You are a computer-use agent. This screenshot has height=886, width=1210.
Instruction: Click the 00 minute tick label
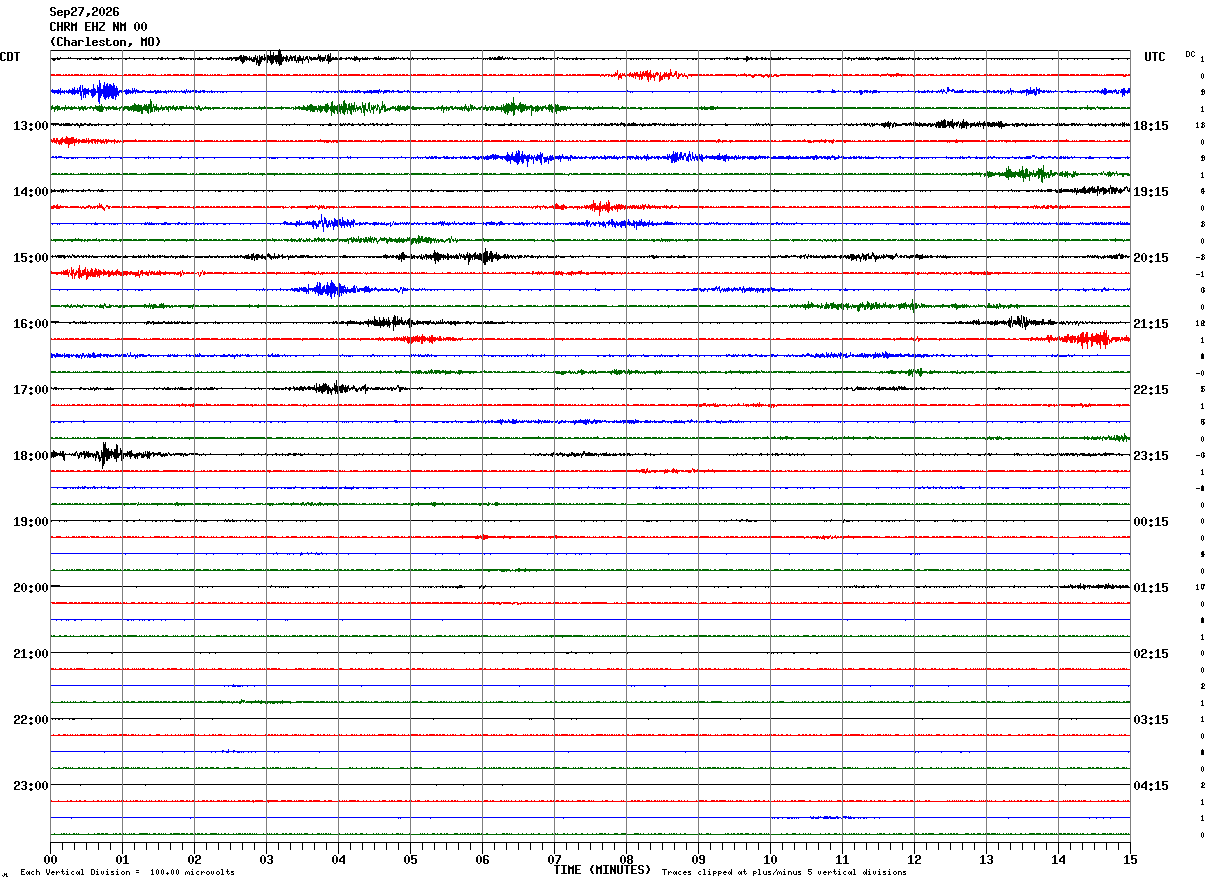coord(50,860)
